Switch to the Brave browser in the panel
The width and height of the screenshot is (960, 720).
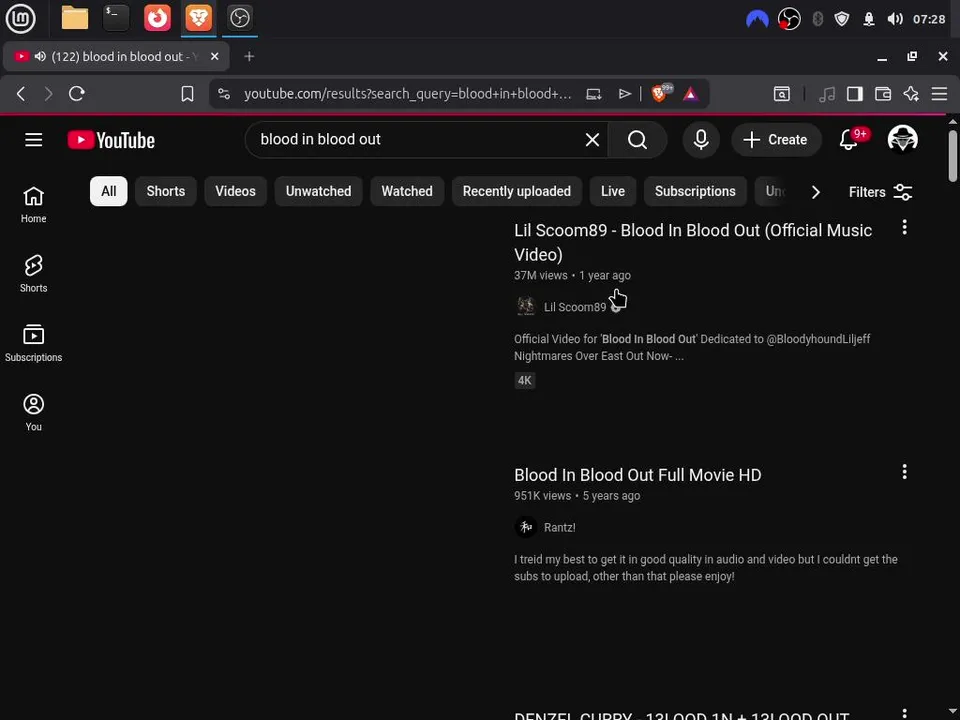(198, 18)
